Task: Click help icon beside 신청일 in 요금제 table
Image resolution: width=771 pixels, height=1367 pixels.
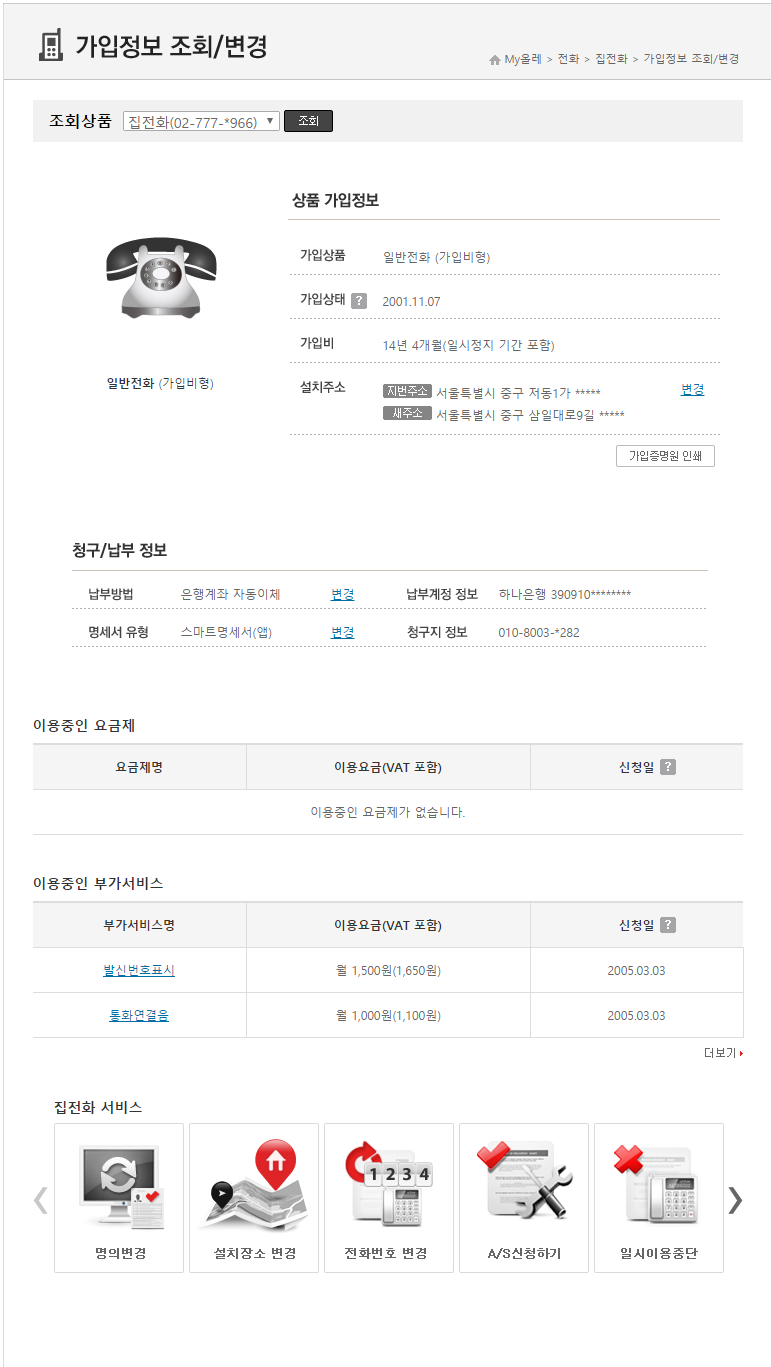Action: click(668, 767)
